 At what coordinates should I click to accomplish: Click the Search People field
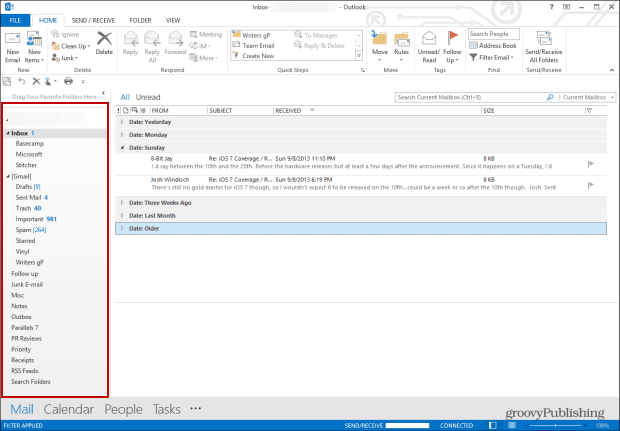click(x=494, y=34)
